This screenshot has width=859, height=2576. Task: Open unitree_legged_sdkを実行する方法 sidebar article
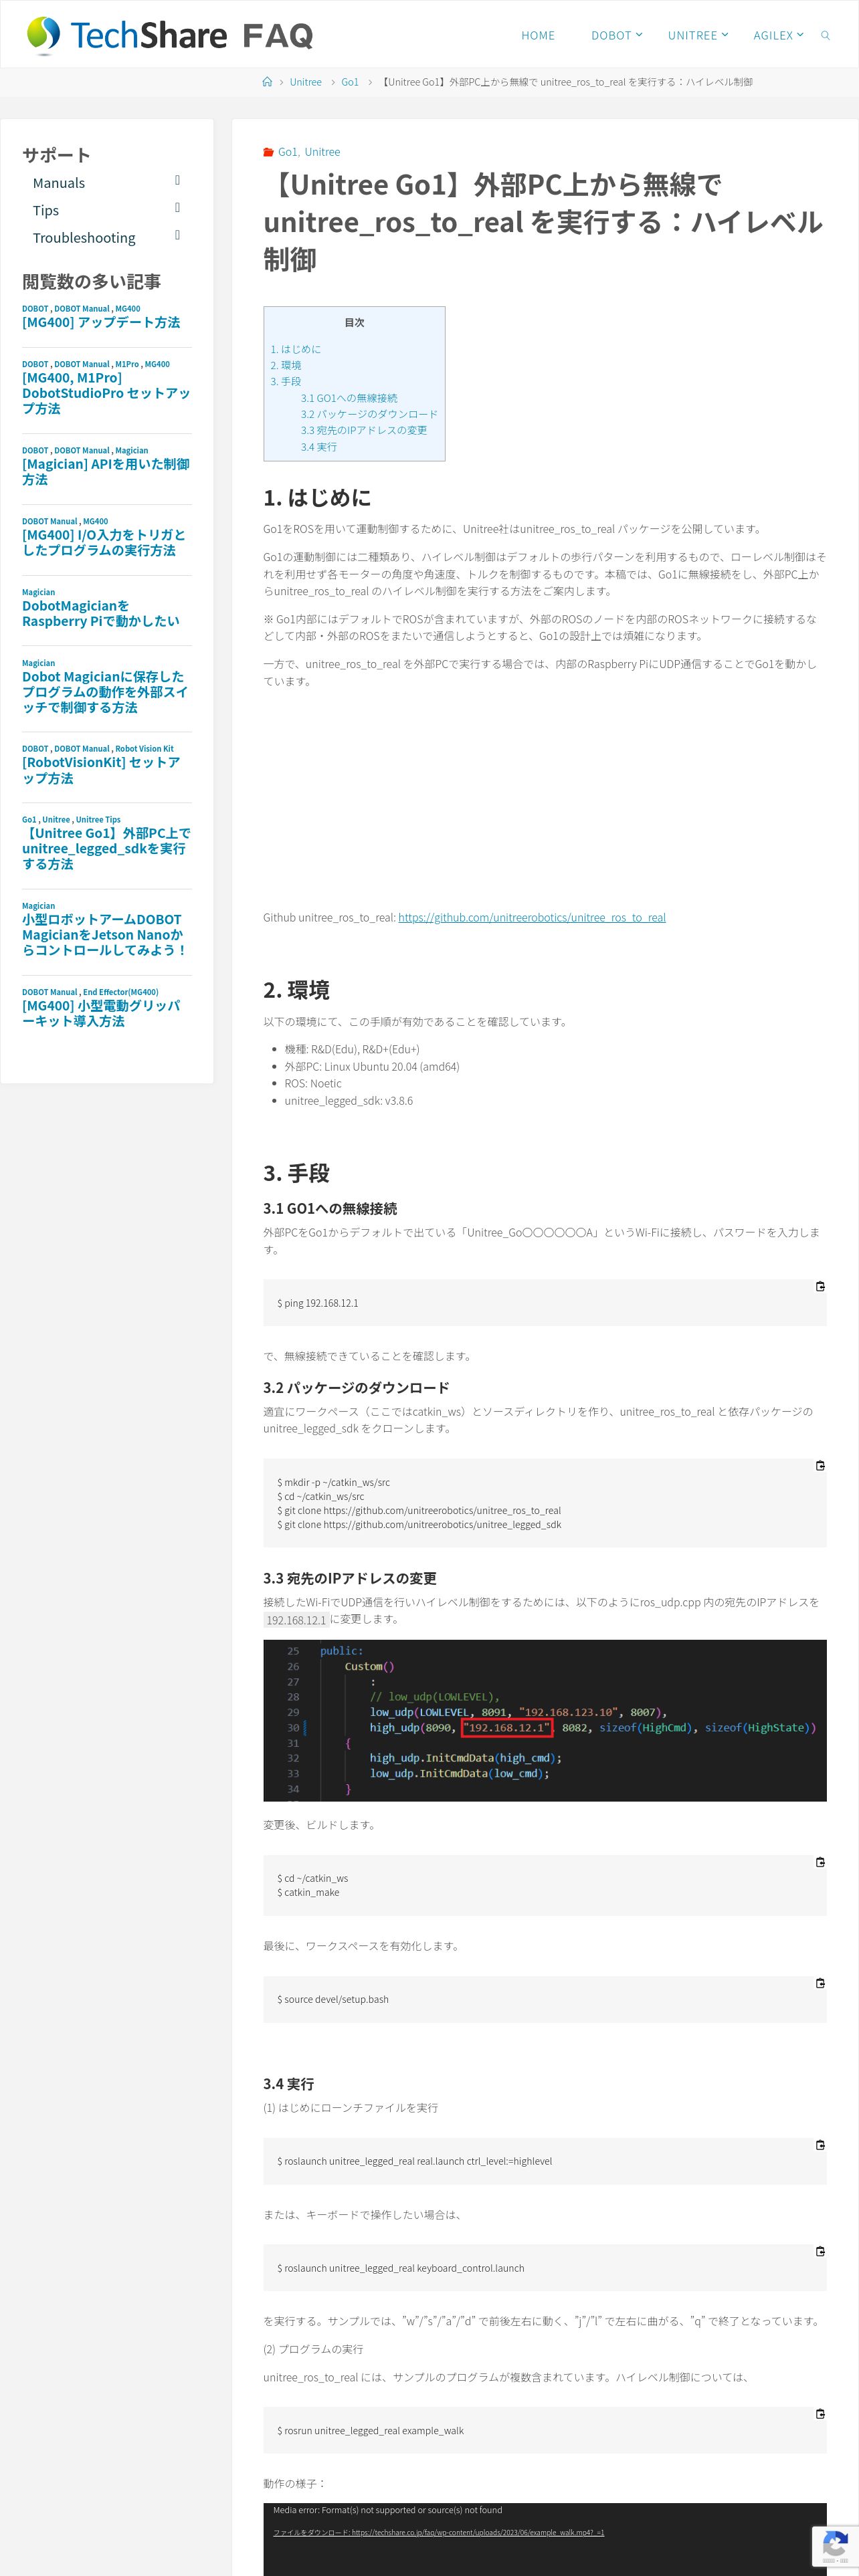click(106, 848)
